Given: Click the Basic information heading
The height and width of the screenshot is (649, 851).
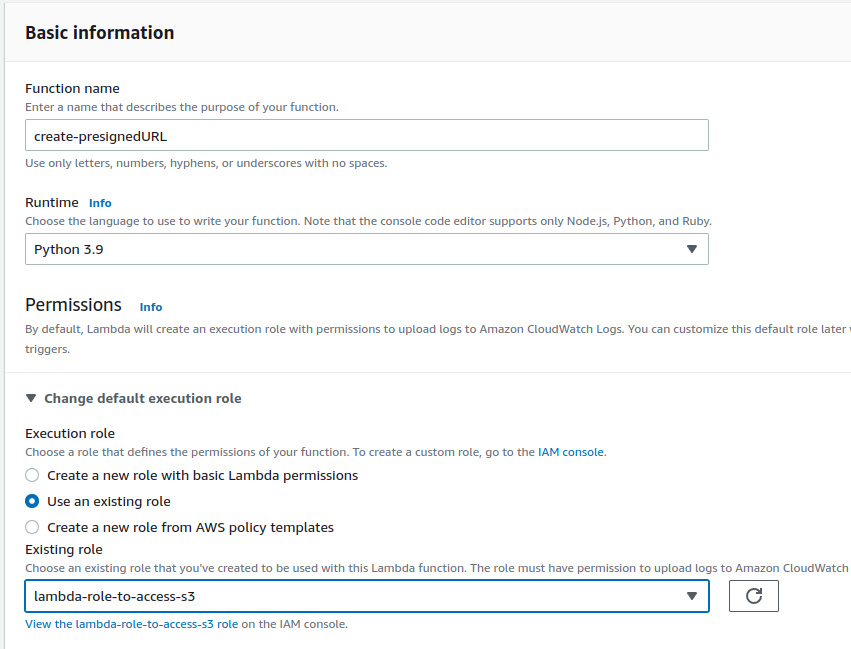Looking at the screenshot, I should click(99, 33).
